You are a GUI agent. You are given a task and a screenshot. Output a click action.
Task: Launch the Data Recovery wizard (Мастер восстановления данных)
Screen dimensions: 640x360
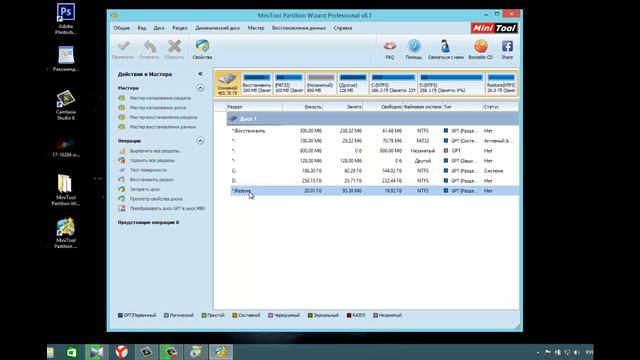(162, 127)
